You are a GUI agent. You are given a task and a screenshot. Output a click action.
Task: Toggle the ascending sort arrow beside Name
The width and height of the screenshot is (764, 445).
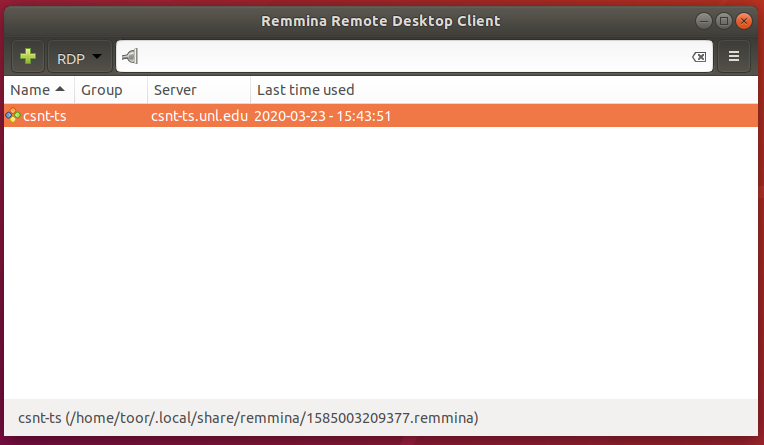pyautogui.click(x=60, y=90)
